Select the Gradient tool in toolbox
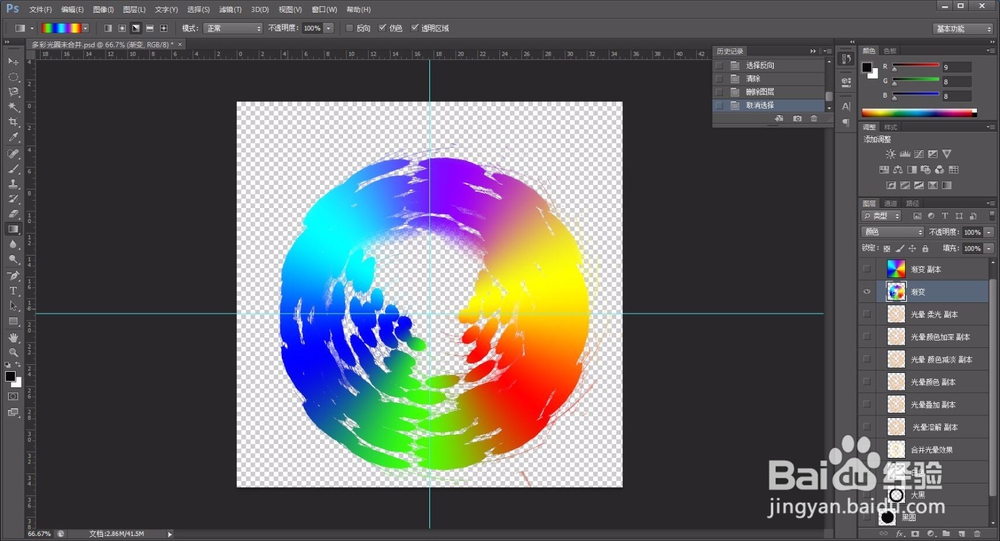The width and height of the screenshot is (1000, 541). (13, 229)
